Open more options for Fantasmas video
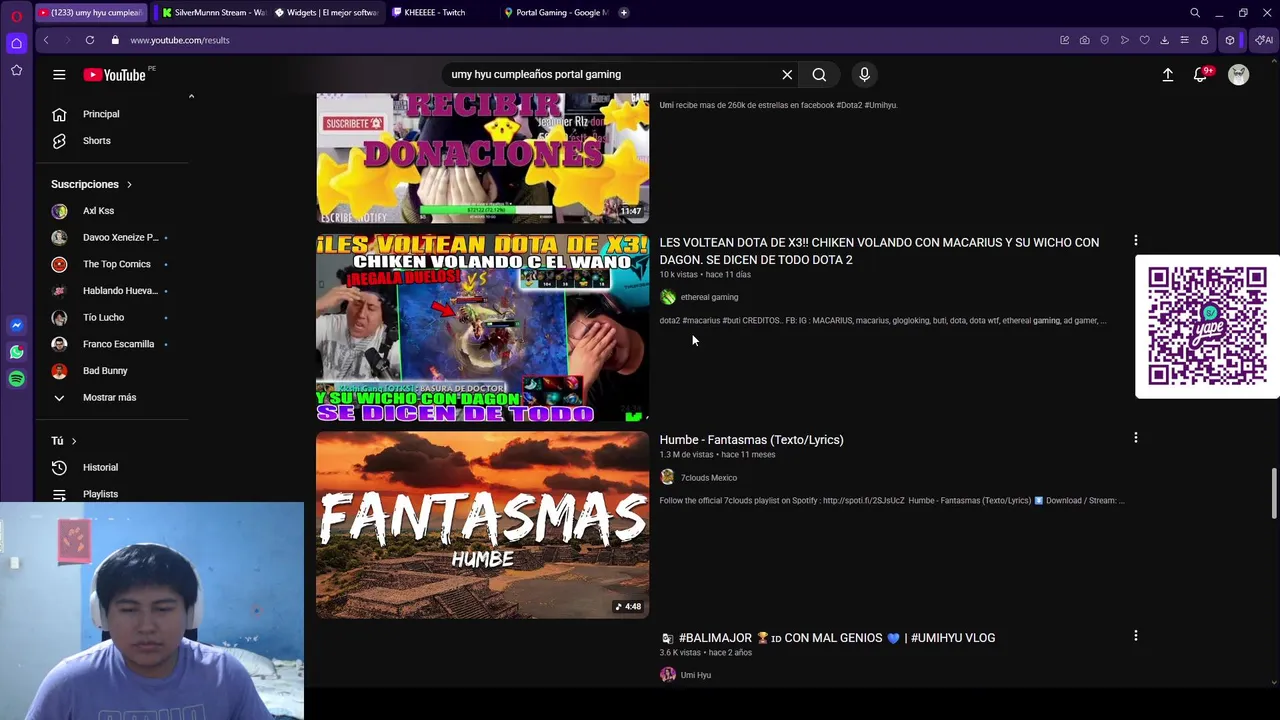The image size is (1280, 720). click(x=1135, y=438)
